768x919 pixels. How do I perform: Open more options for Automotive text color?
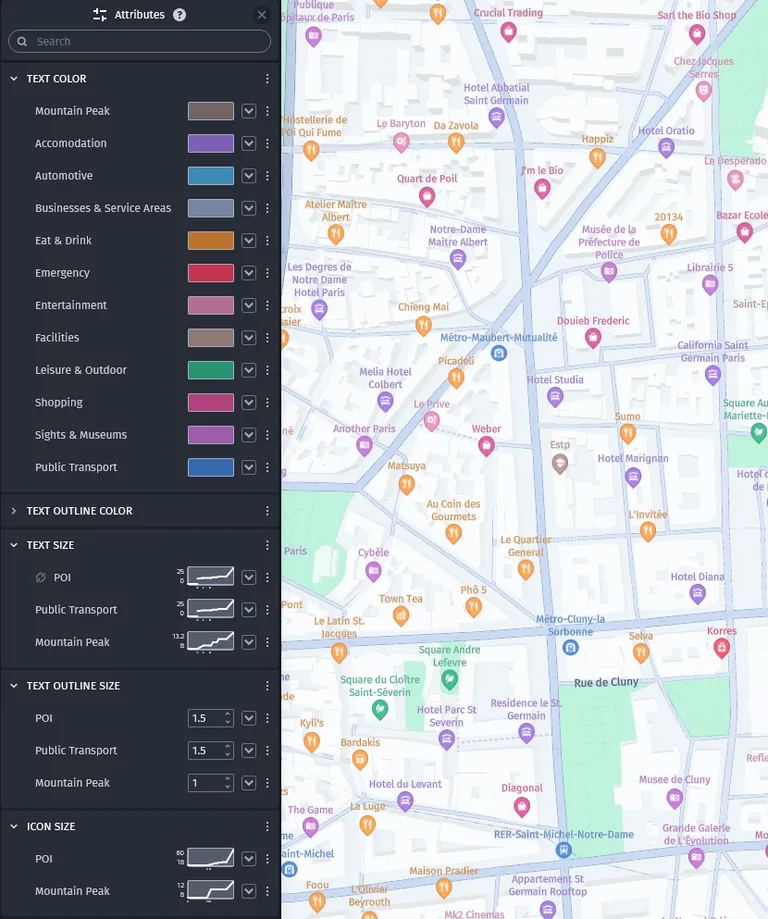(x=267, y=176)
